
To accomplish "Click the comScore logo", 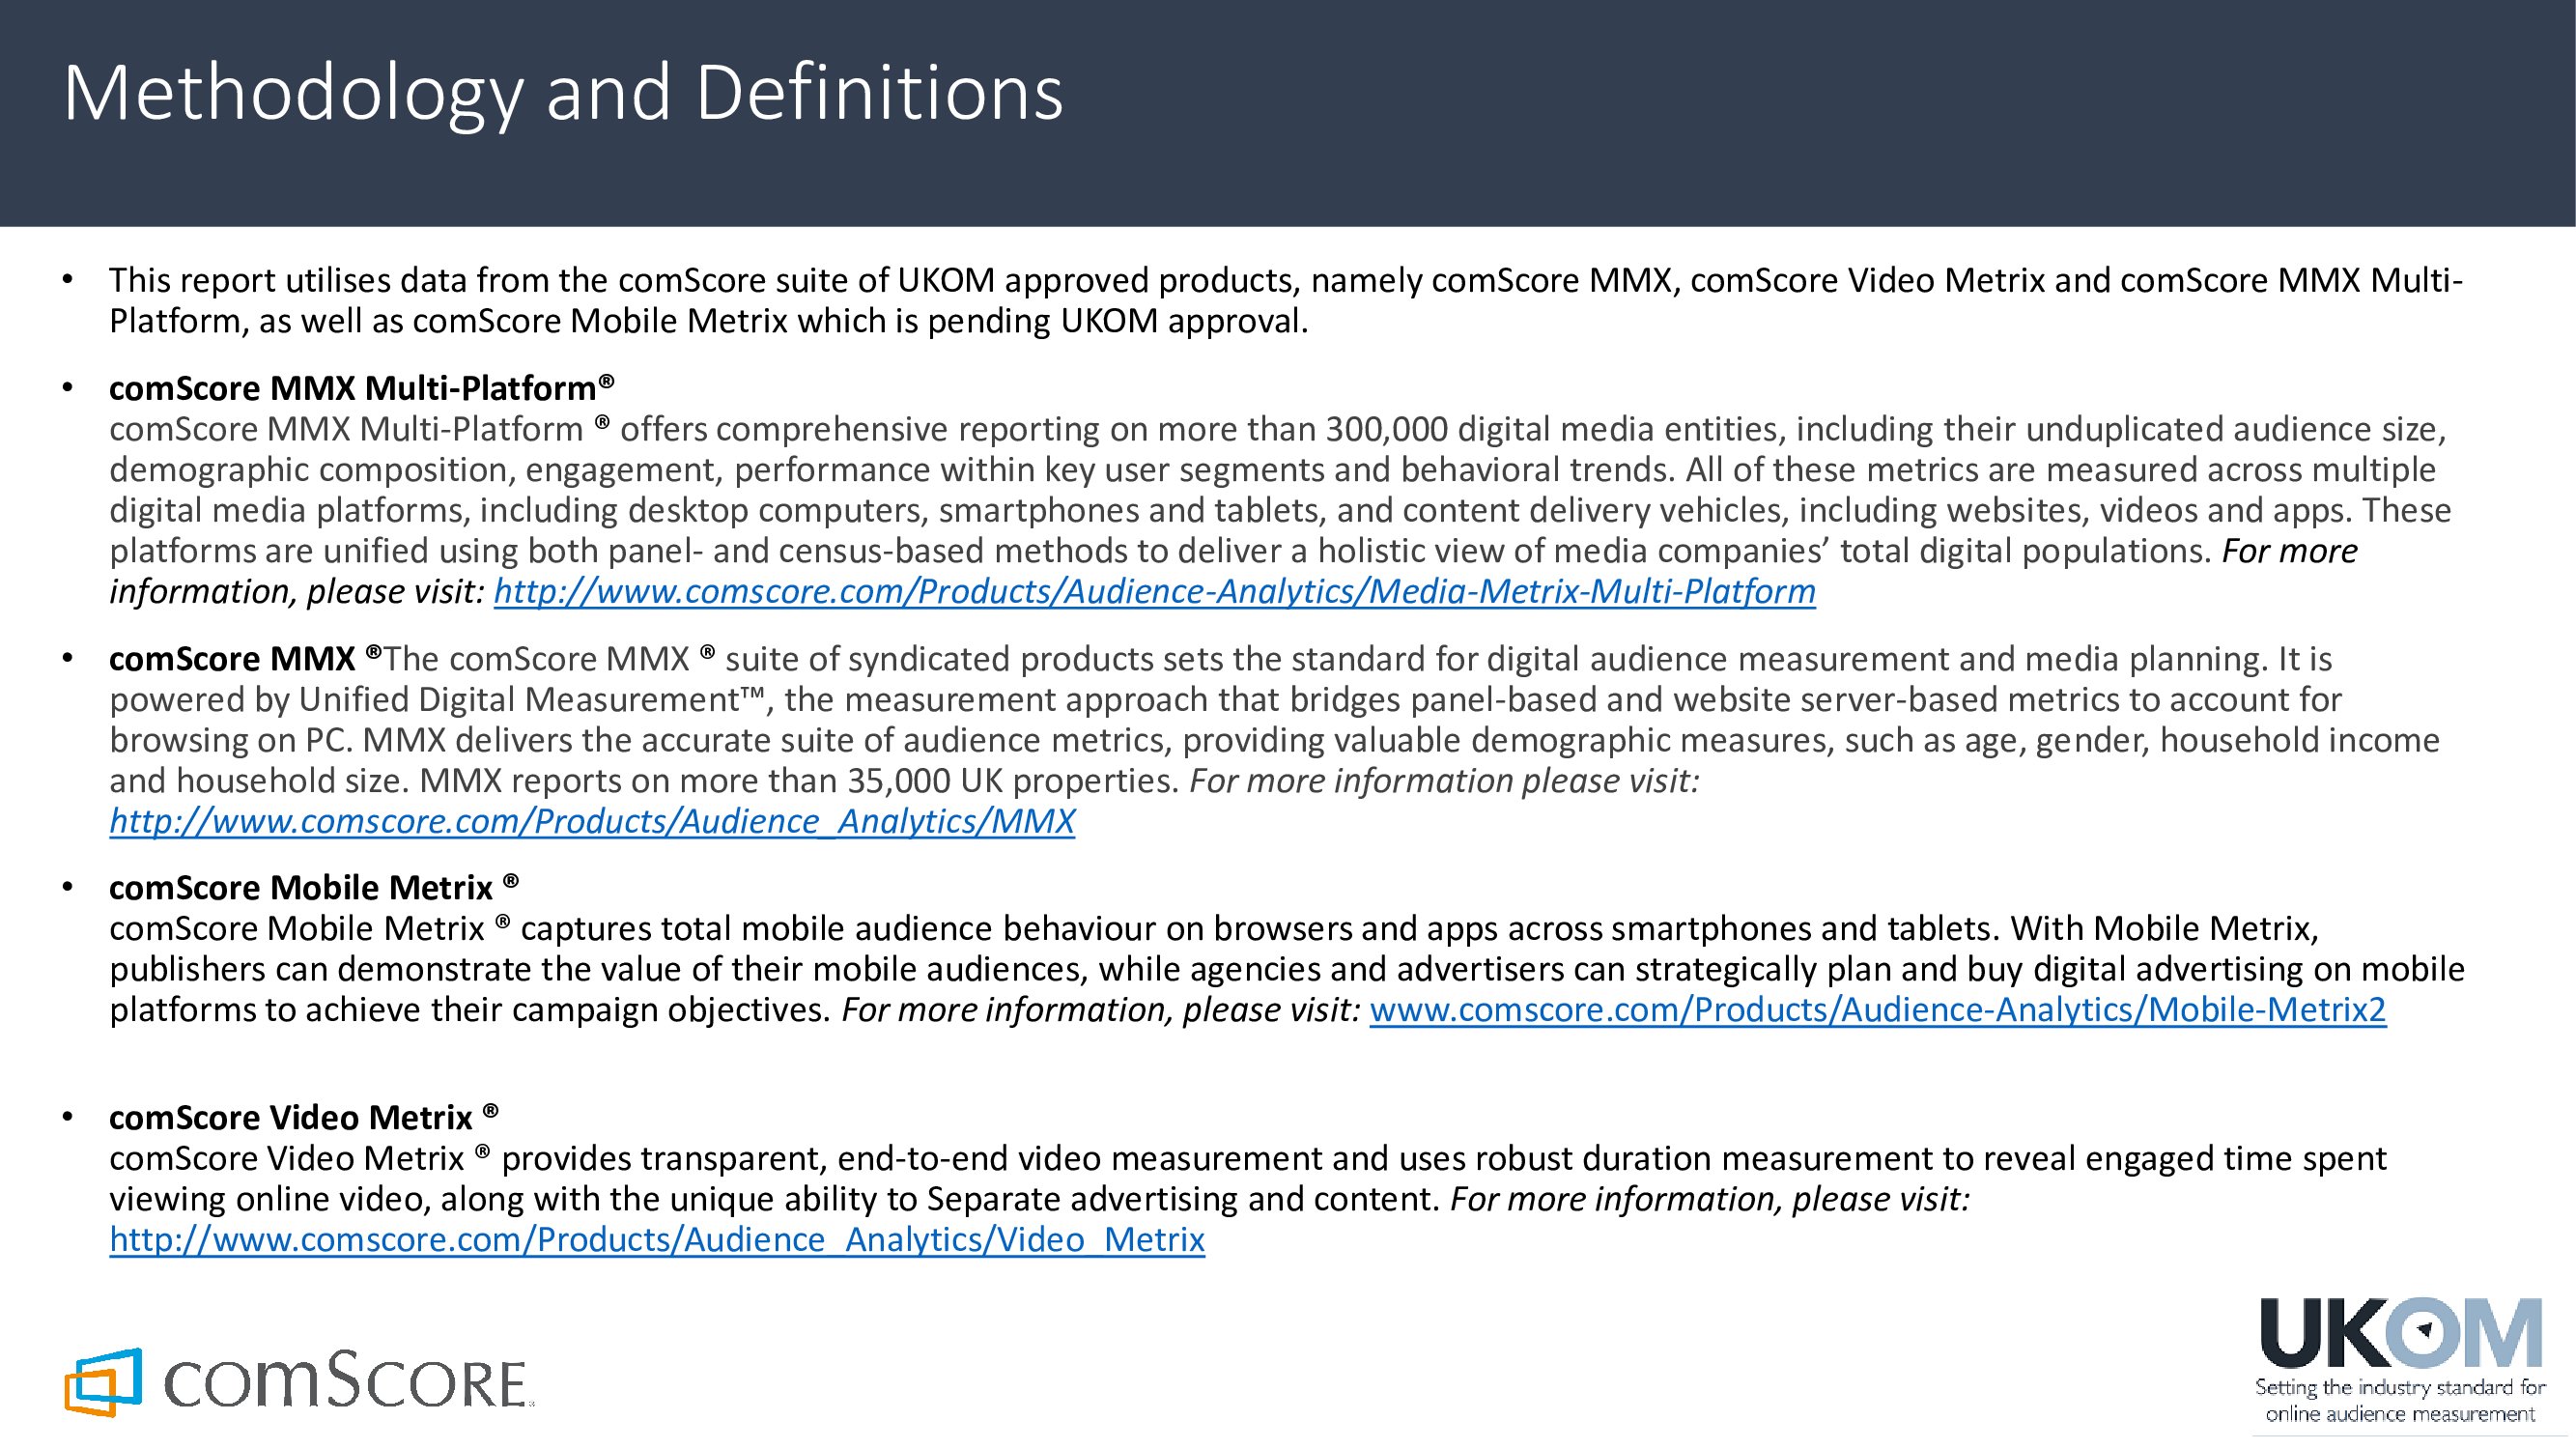I will [x=298, y=1381].
